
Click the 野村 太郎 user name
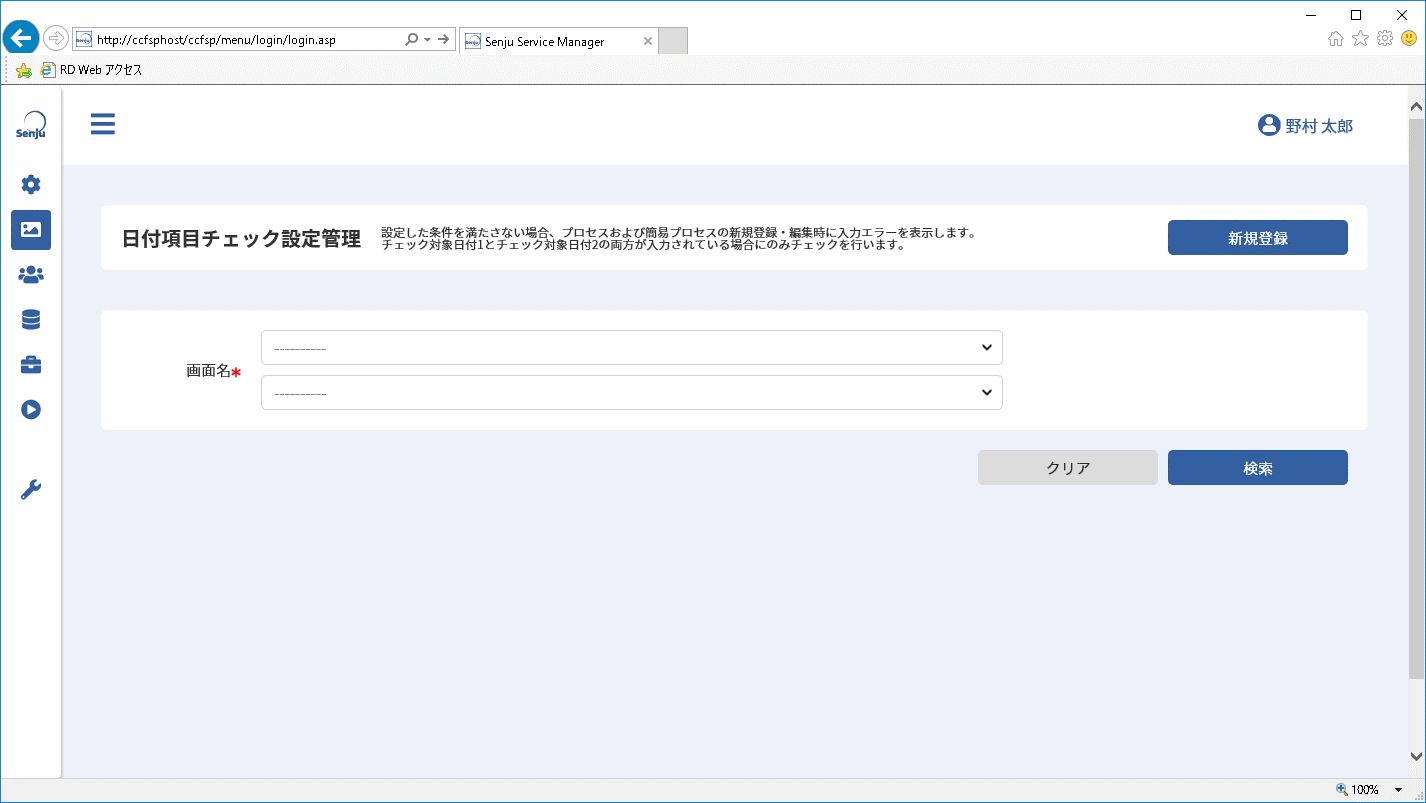[x=1319, y=126]
